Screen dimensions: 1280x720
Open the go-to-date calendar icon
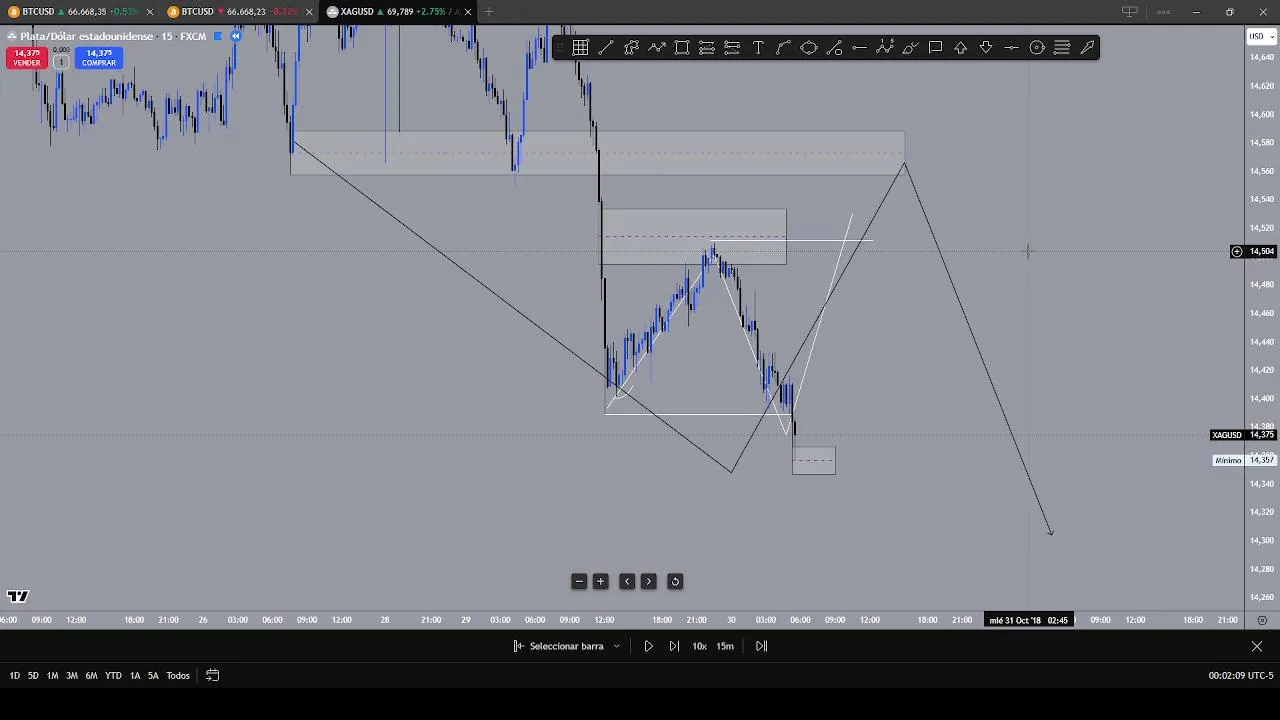coord(212,675)
